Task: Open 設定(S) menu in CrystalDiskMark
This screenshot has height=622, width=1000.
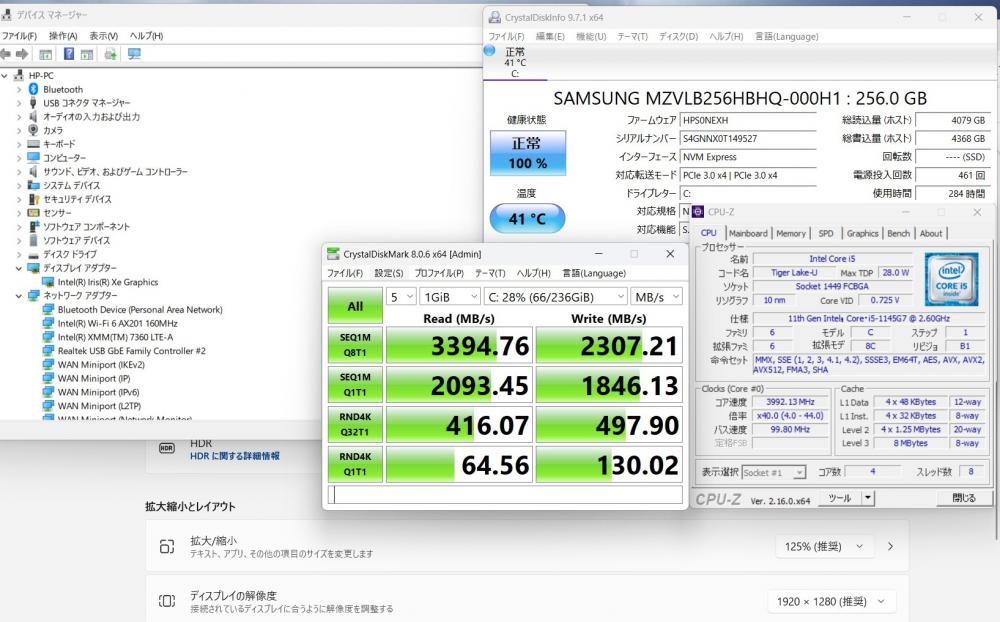Action: (388, 273)
